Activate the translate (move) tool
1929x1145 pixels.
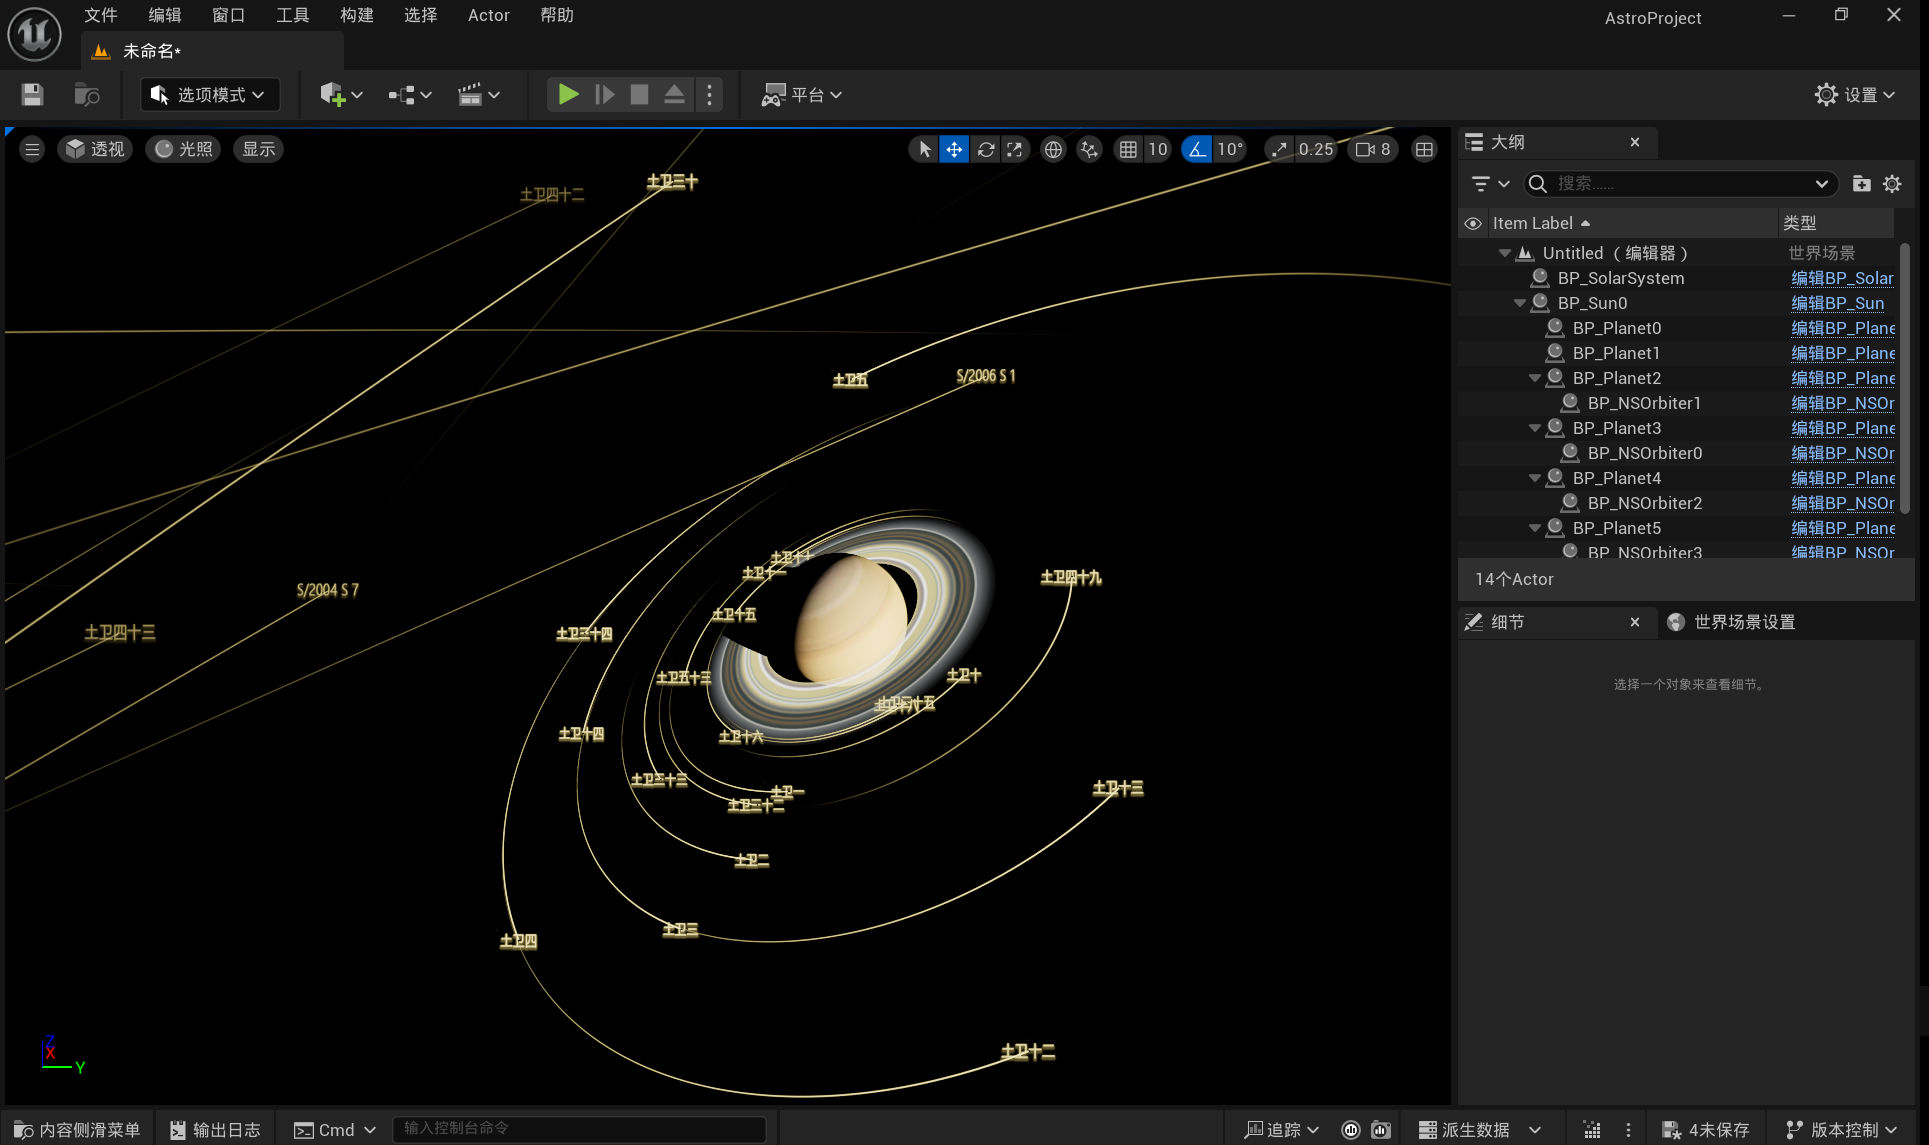point(954,149)
